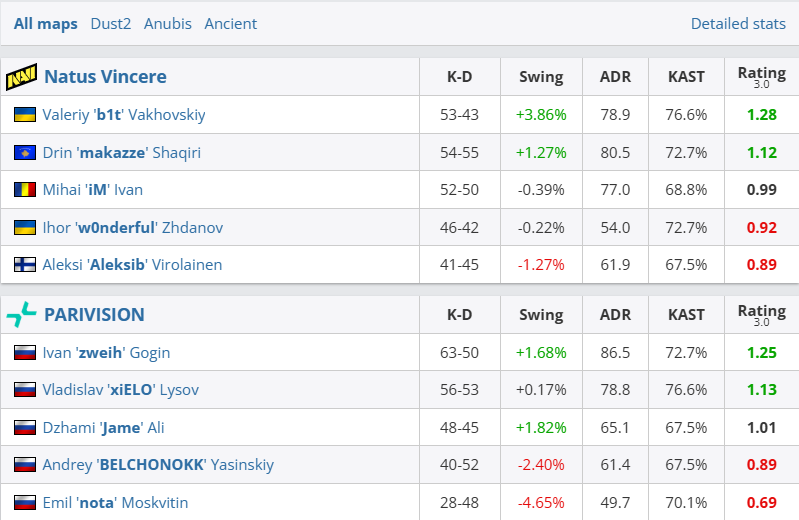Click the Ukraine flag beside b1t
The width and height of the screenshot is (799, 520).
point(25,115)
